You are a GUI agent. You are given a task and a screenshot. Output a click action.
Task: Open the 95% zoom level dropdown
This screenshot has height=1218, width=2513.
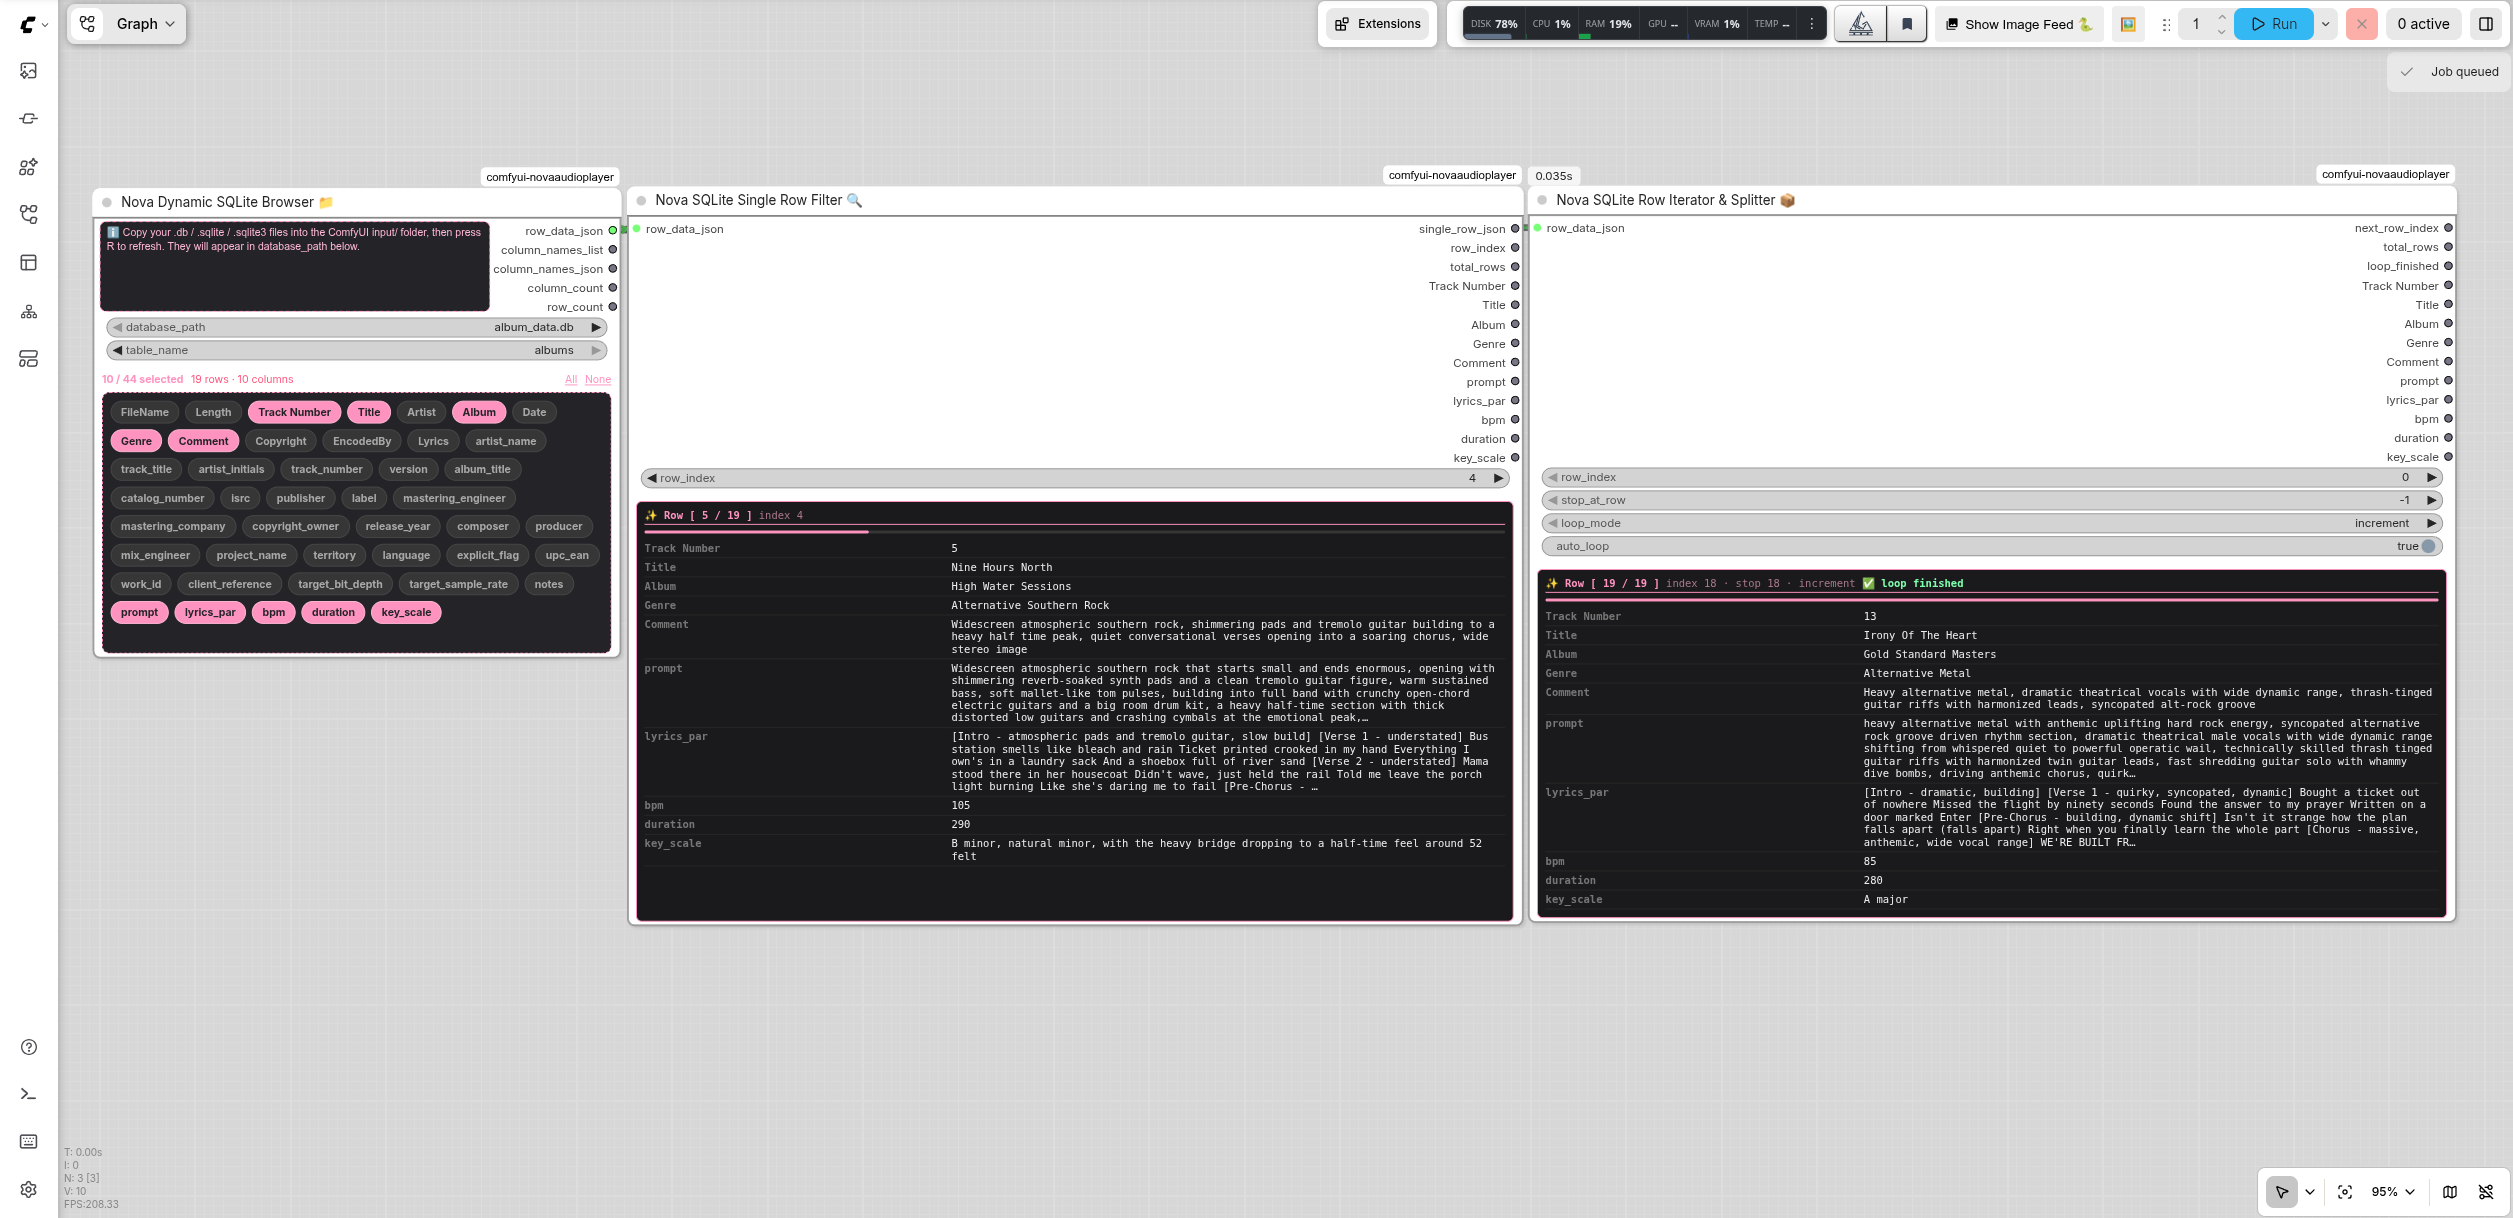(2393, 1192)
